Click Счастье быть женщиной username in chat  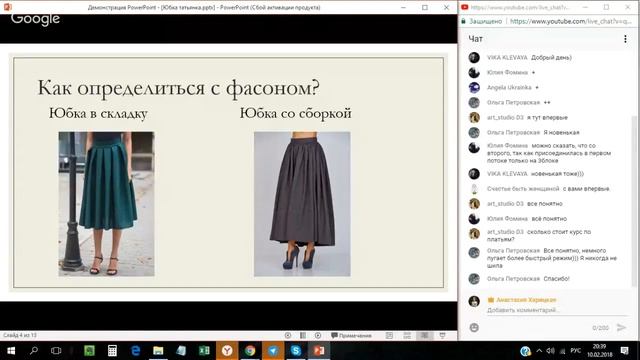[523, 189]
